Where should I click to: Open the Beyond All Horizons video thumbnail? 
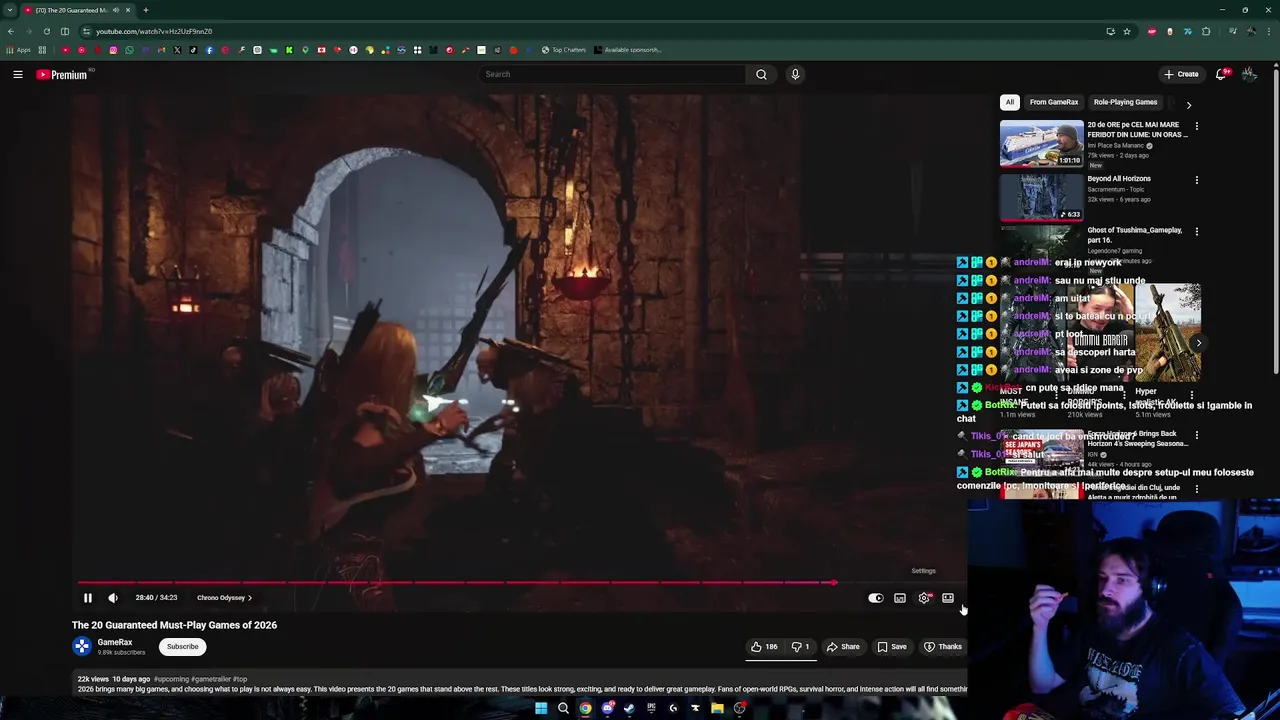pos(1041,196)
